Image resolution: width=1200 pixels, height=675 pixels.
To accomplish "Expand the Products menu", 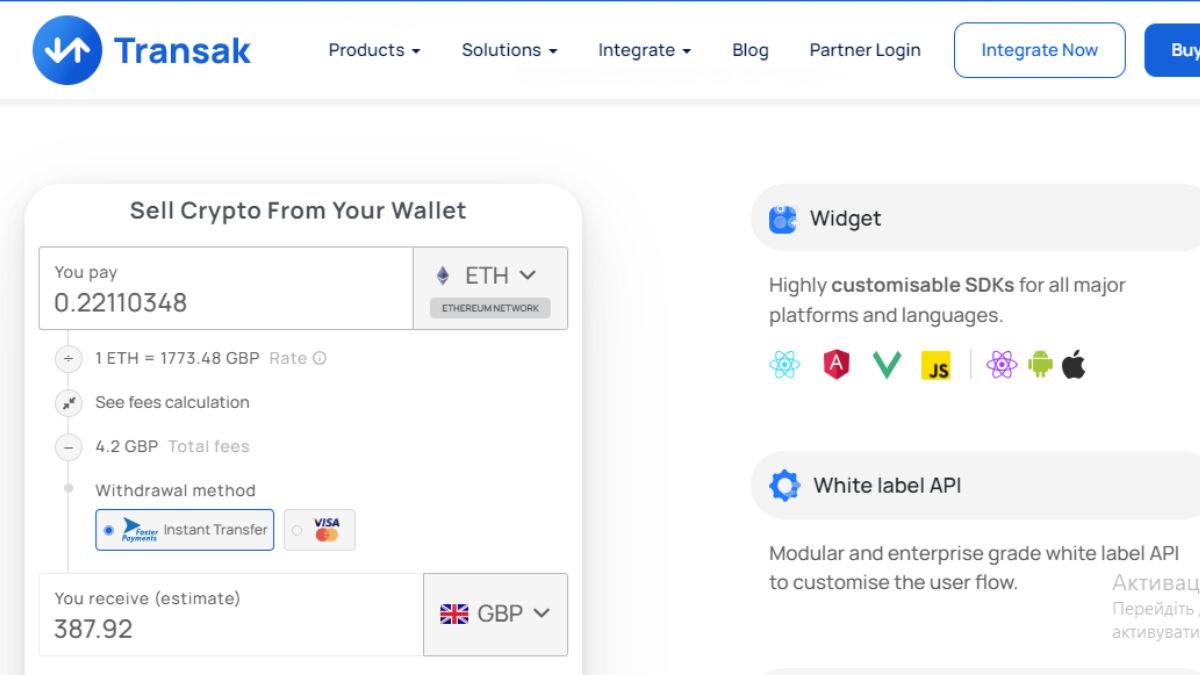I will pyautogui.click(x=374, y=50).
